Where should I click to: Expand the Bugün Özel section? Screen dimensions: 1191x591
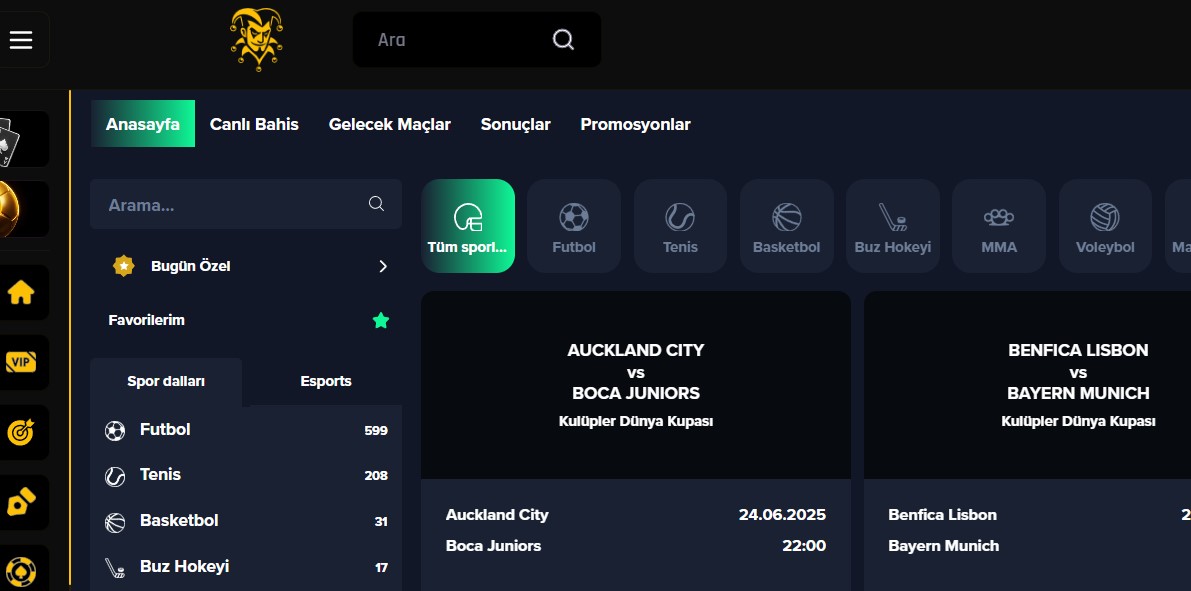tap(382, 266)
